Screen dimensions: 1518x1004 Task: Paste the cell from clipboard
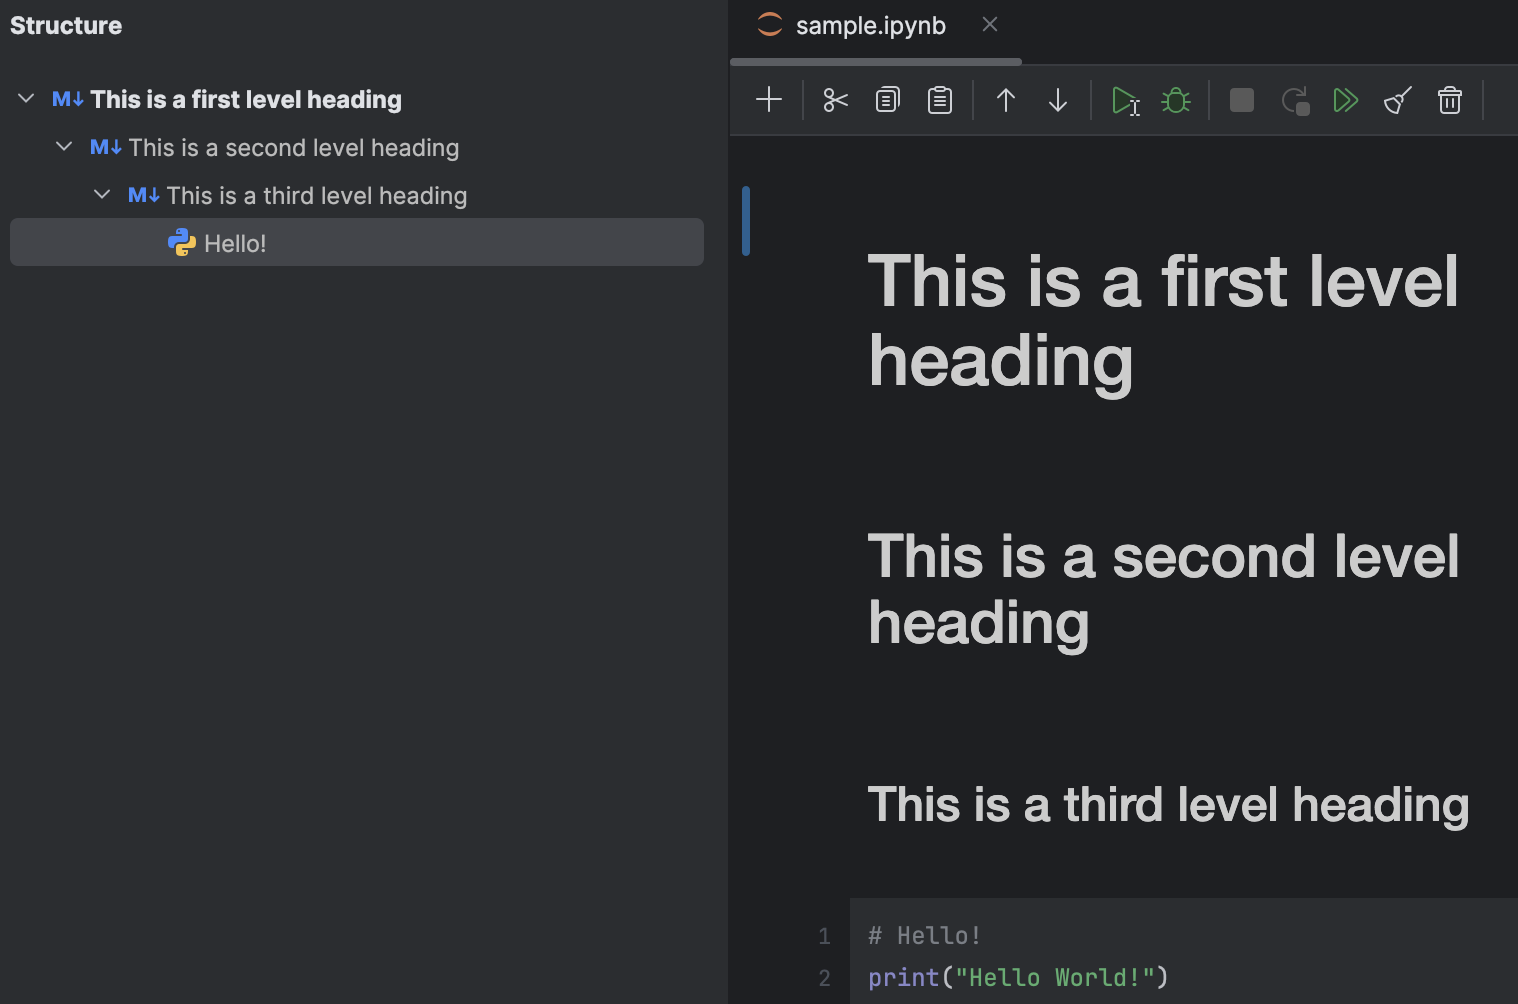click(x=939, y=100)
